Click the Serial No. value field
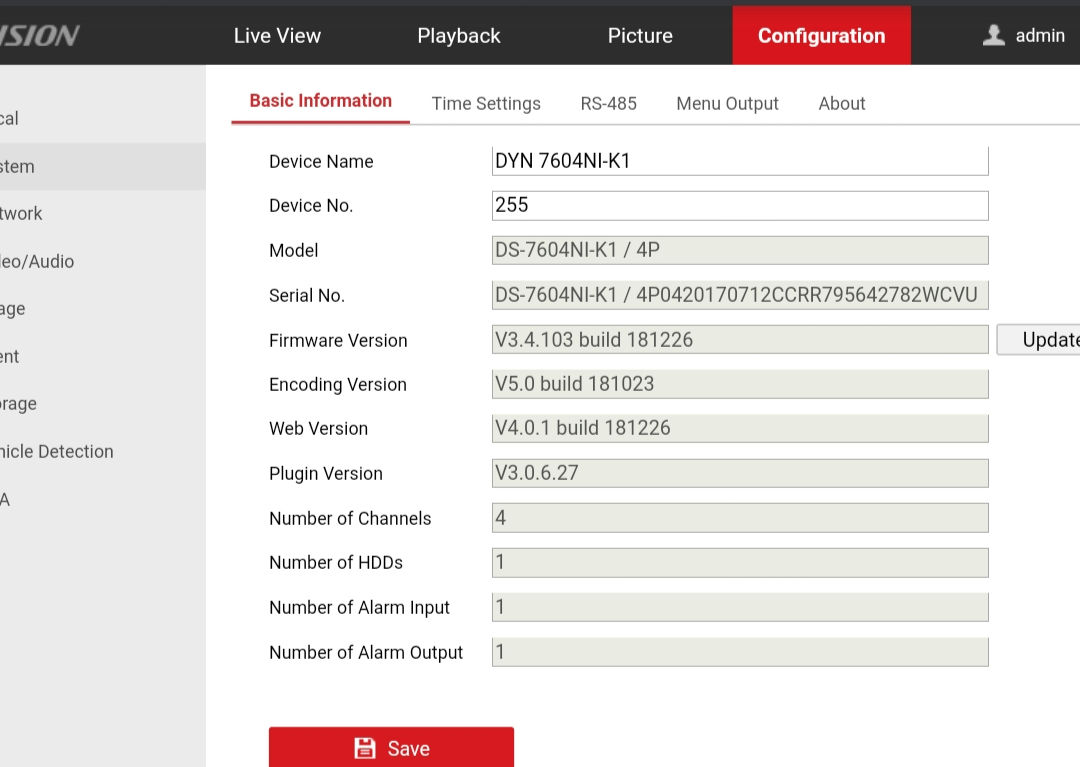Image resolution: width=1080 pixels, height=767 pixels. coord(740,295)
